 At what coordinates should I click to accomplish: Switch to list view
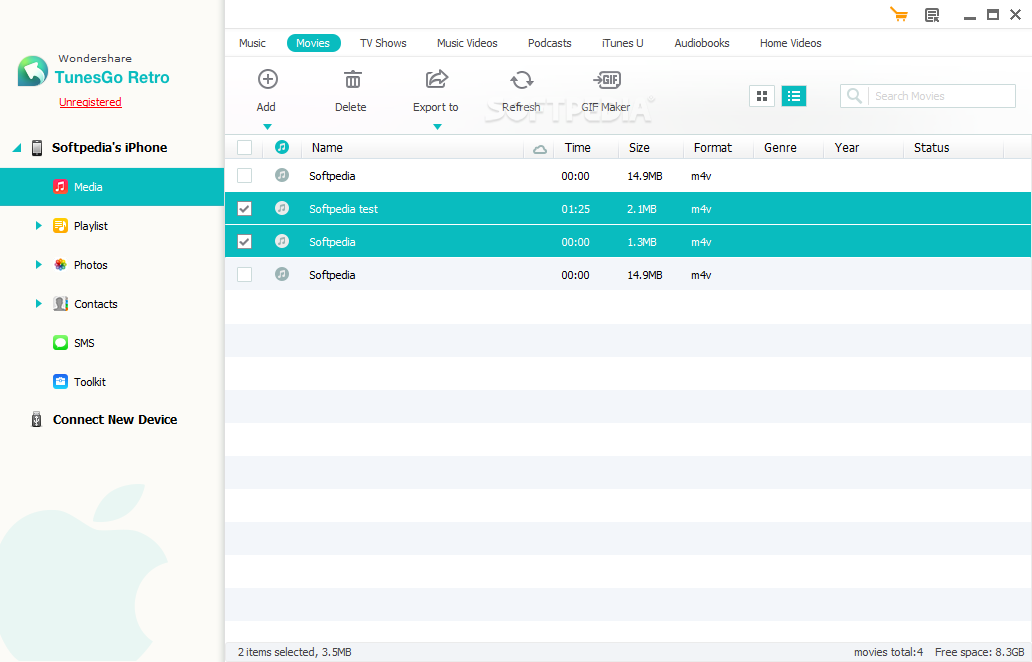[x=794, y=96]
